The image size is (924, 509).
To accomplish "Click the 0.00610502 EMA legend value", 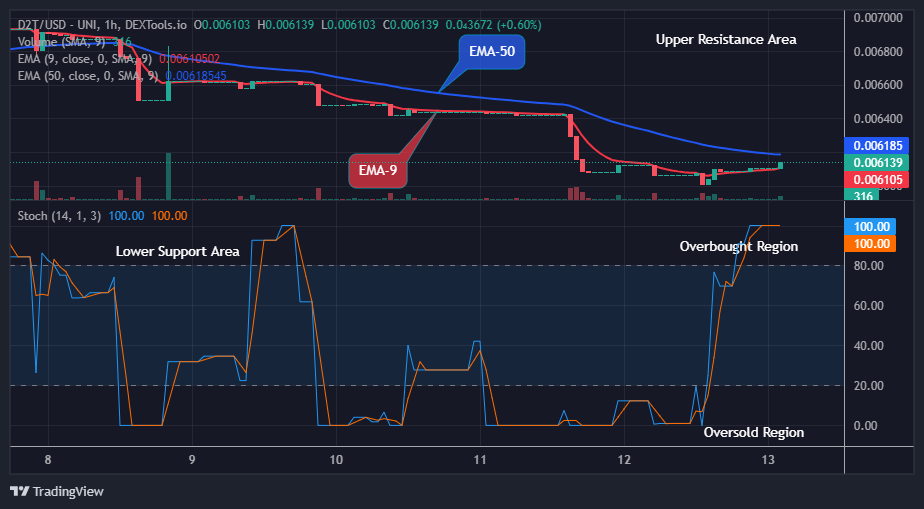I will pyautogui.click(x=190, y=59).
